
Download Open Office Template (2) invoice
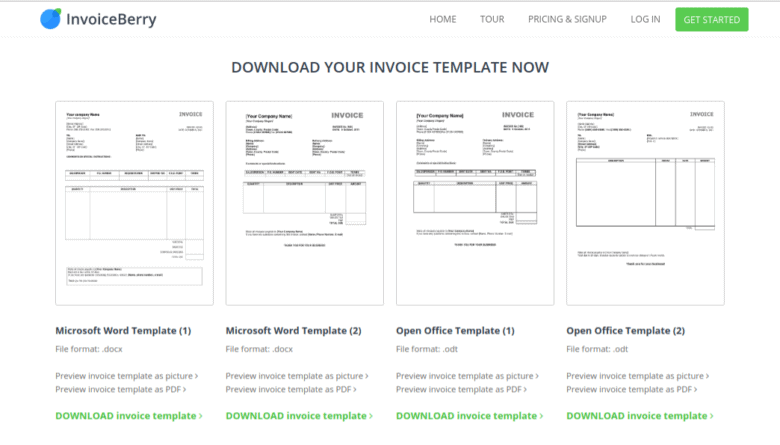click(640, 416)
